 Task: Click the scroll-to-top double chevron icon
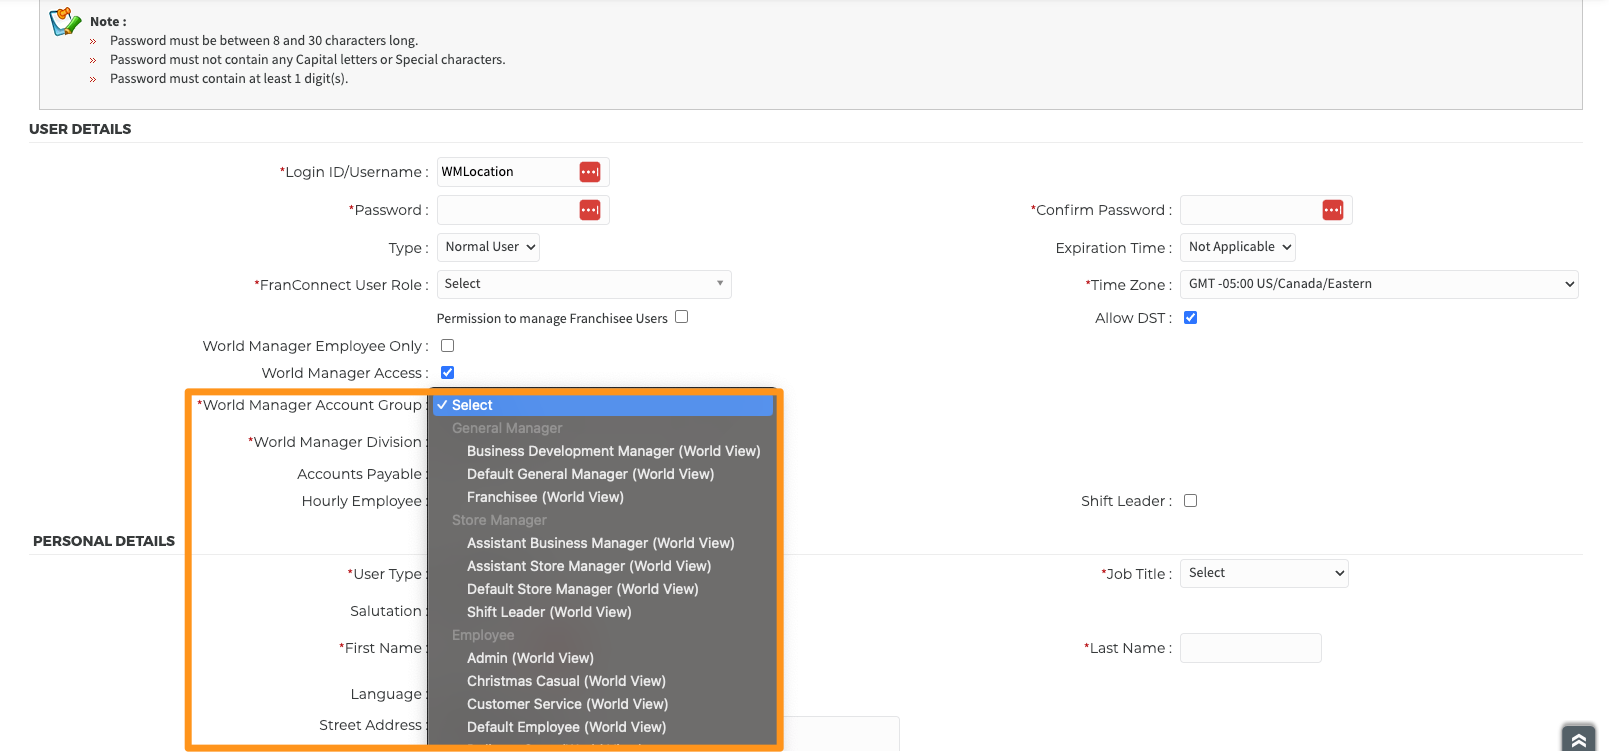pyautogui.click(x=1579, y=739)
